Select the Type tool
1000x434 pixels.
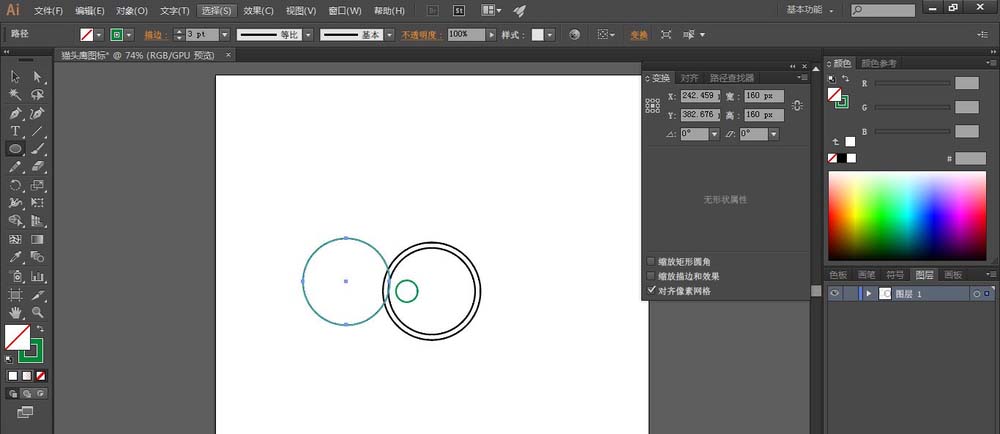coord(15,131)
